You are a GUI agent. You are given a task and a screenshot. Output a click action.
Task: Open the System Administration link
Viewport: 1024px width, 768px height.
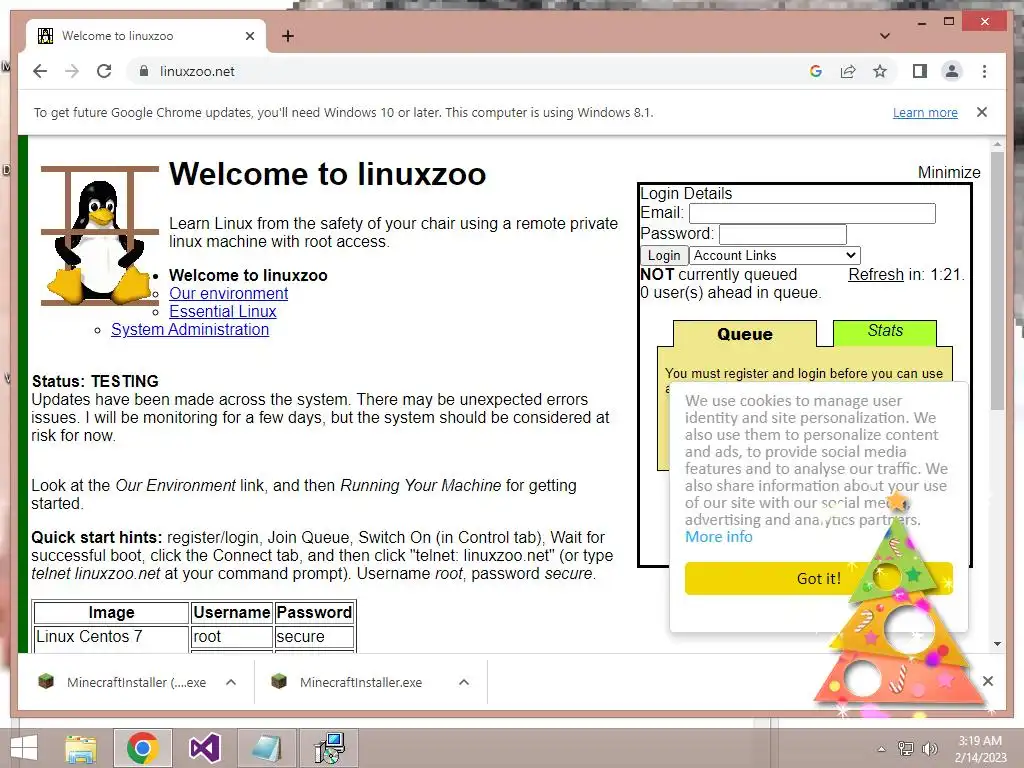190,329
